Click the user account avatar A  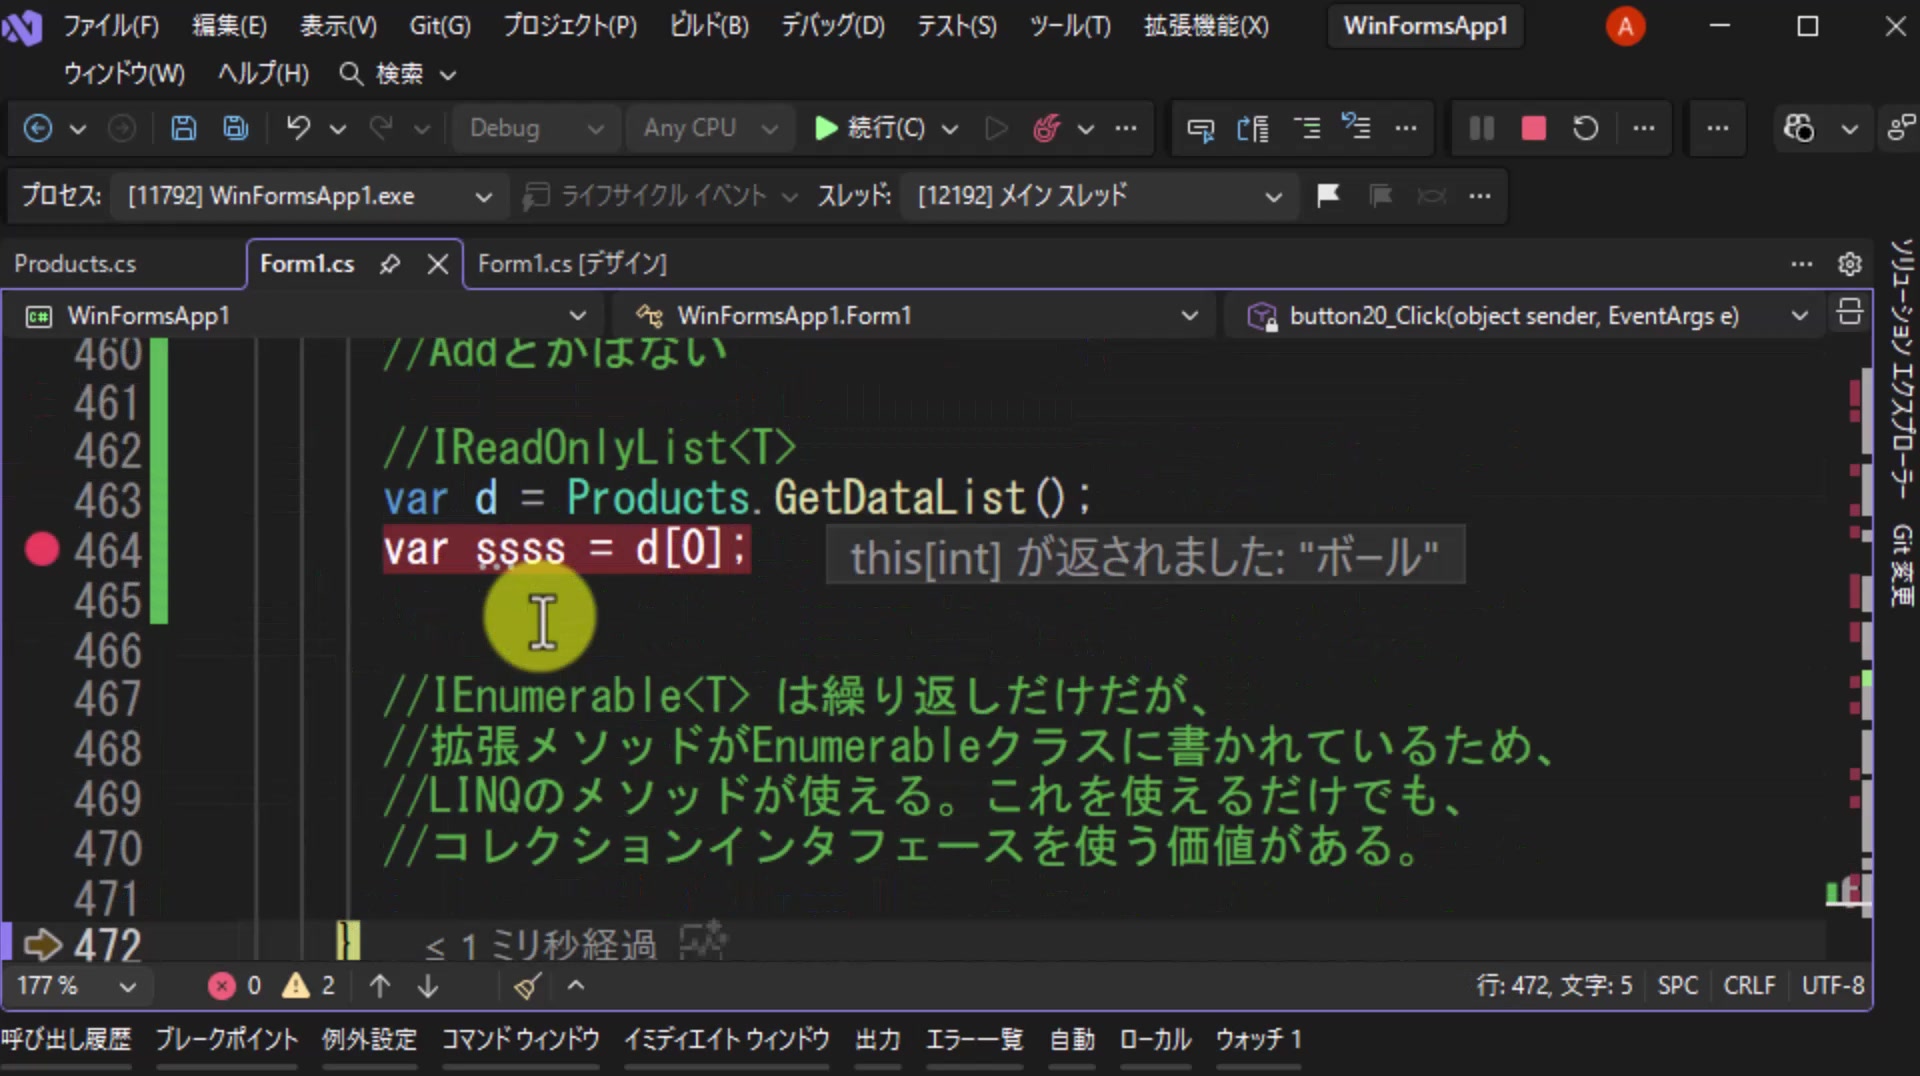[x=1625, y=26]
